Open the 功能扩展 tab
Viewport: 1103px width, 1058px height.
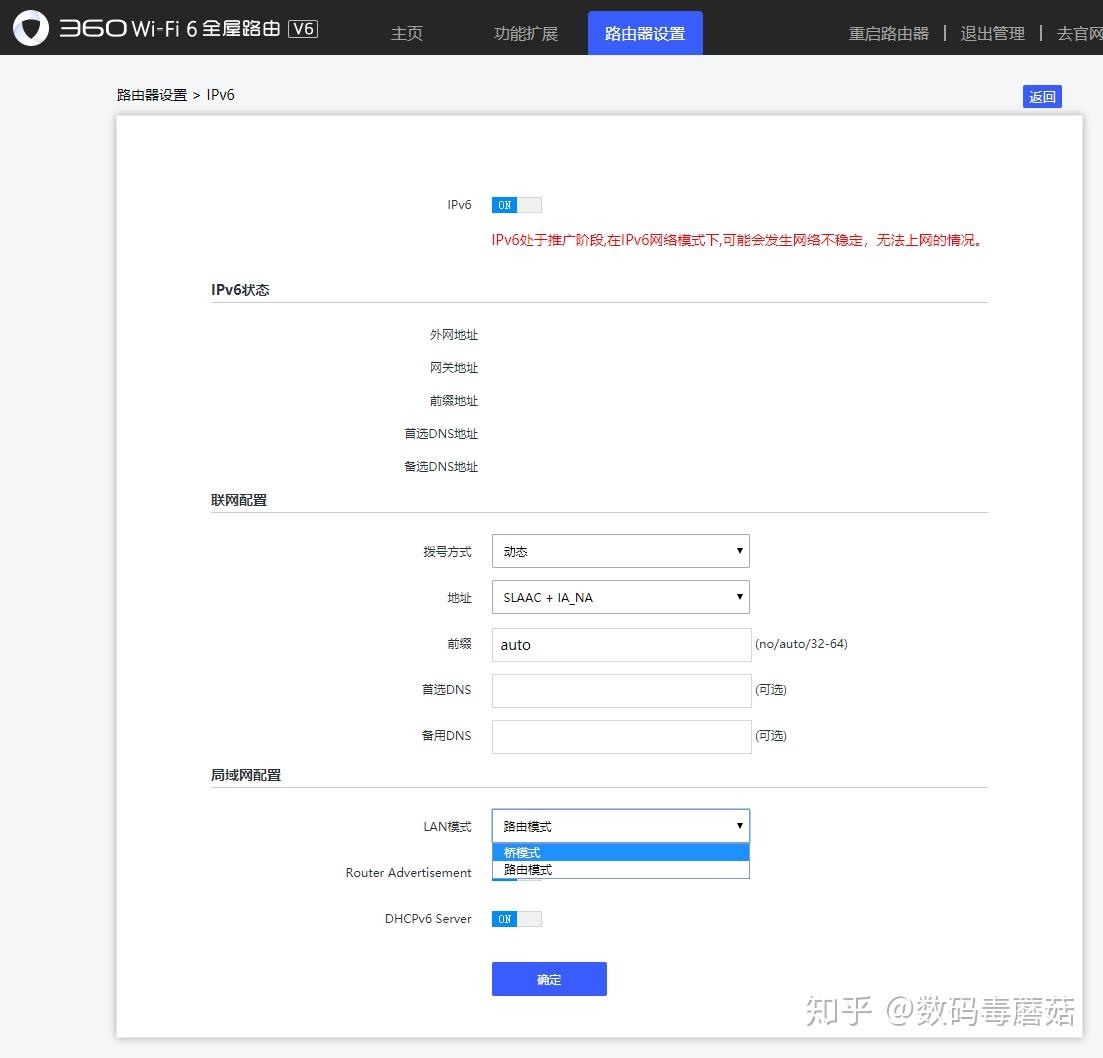click(525, 33)
